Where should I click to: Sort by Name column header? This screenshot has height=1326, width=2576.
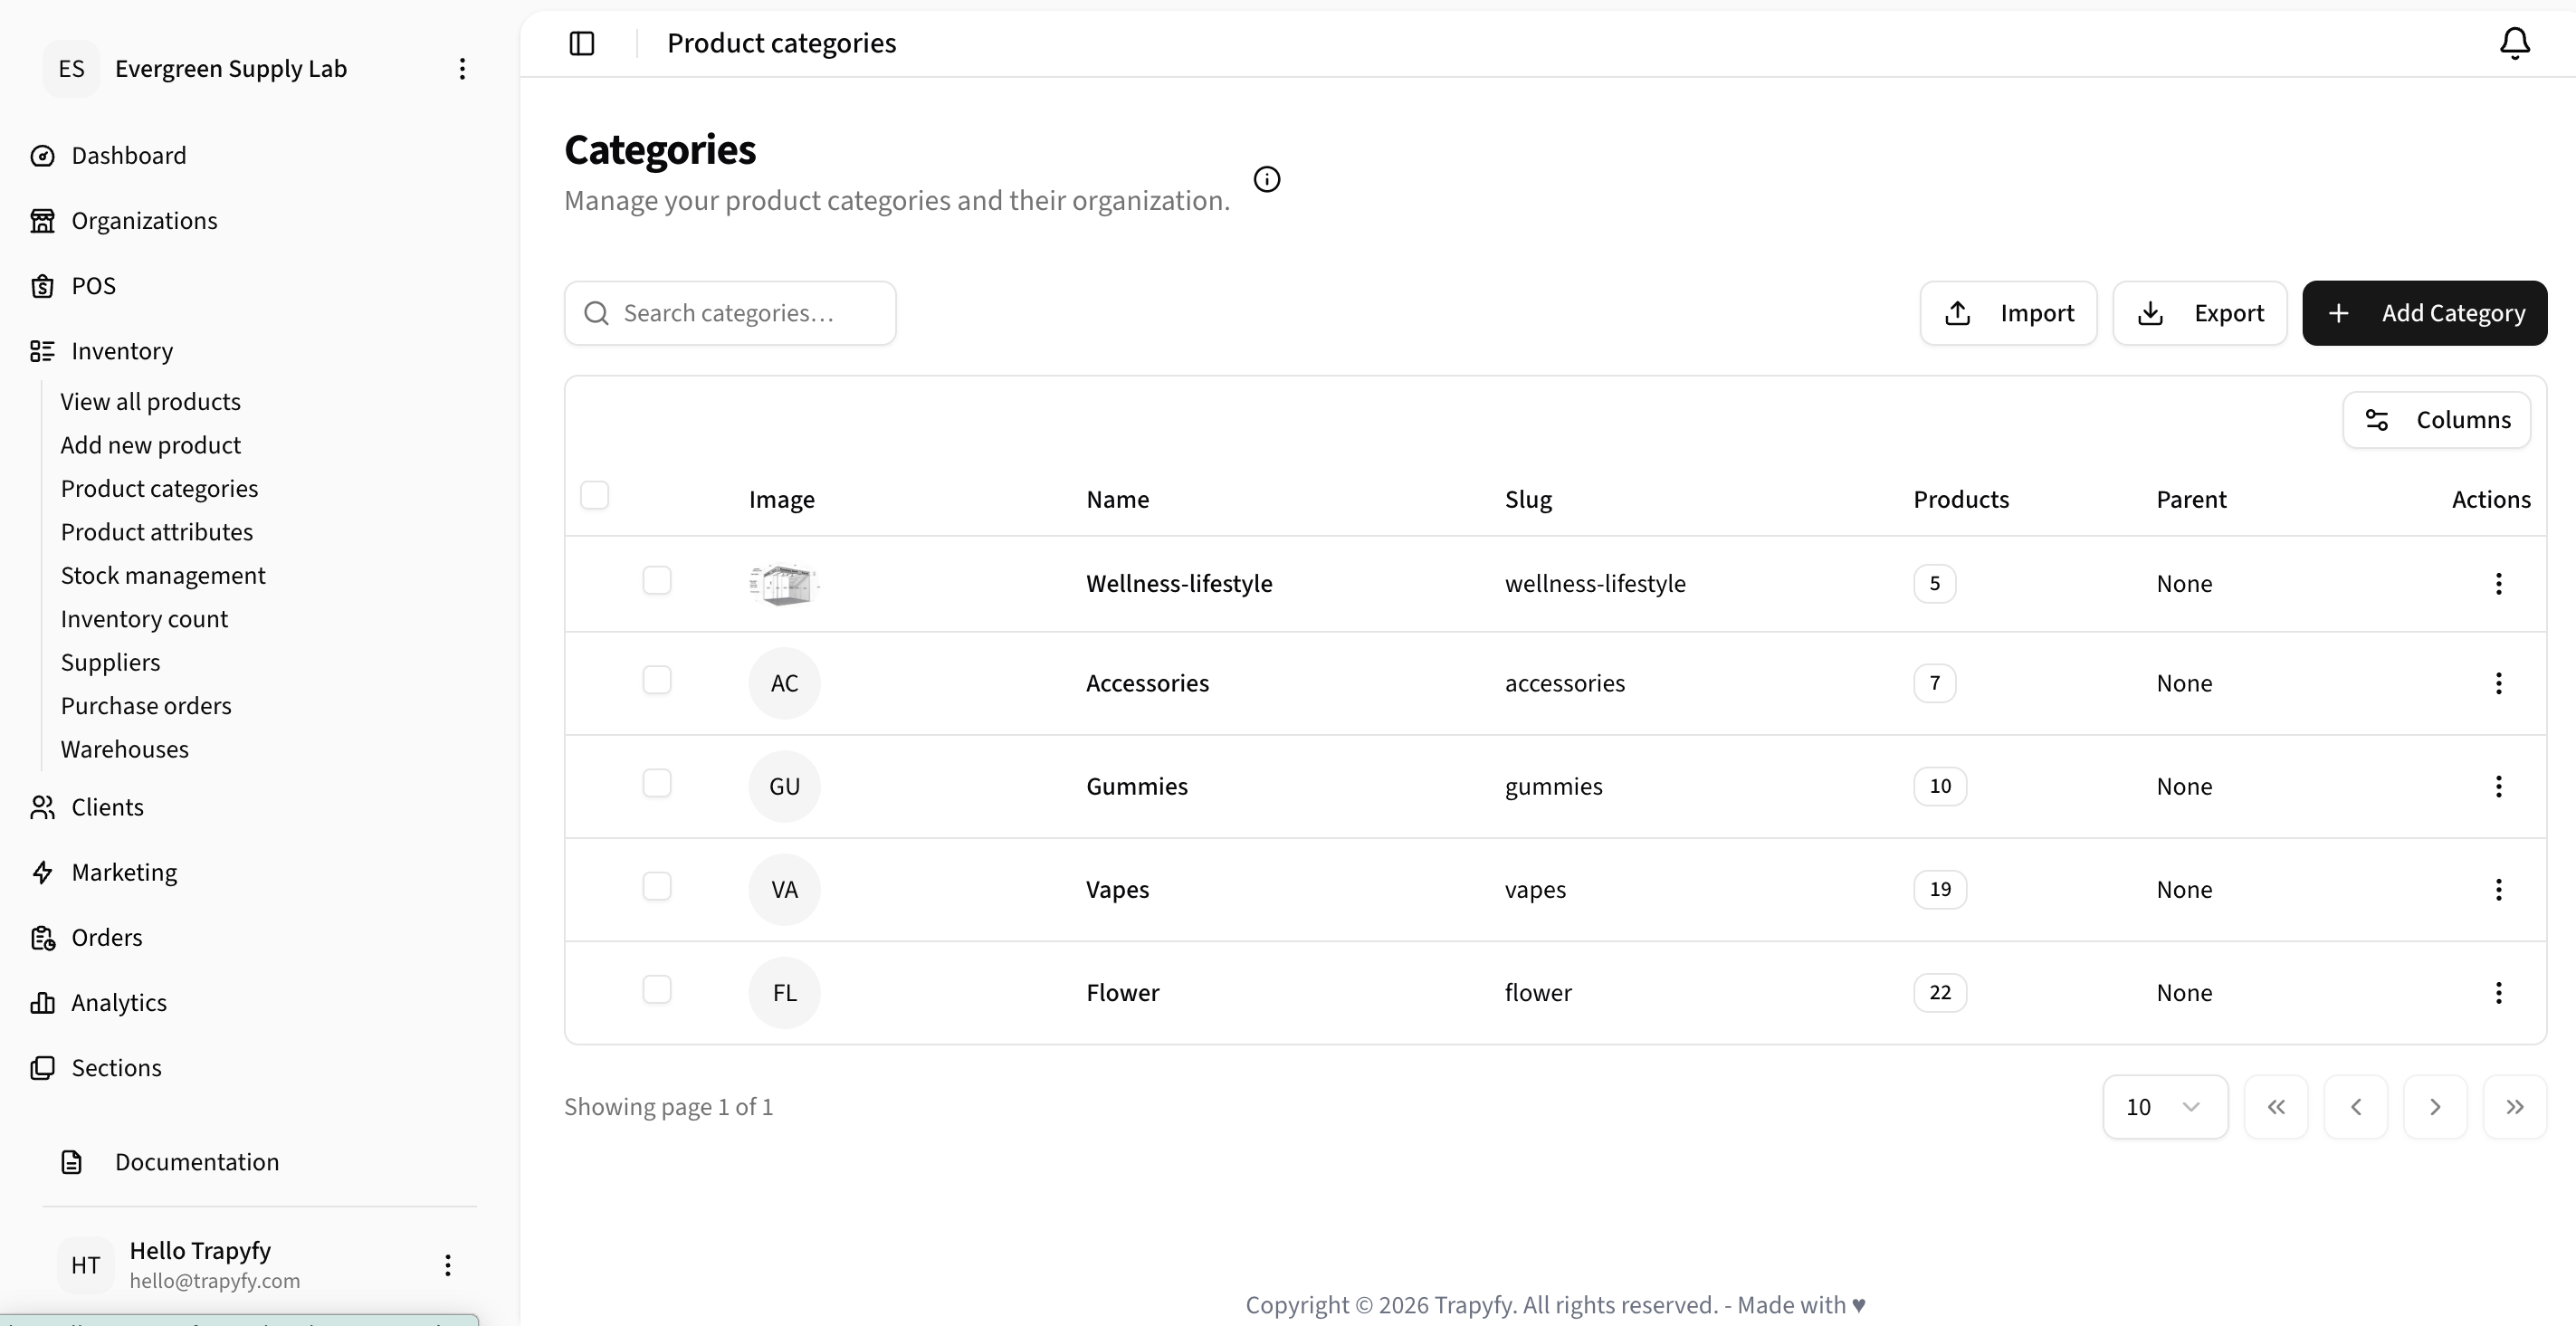1117,500
